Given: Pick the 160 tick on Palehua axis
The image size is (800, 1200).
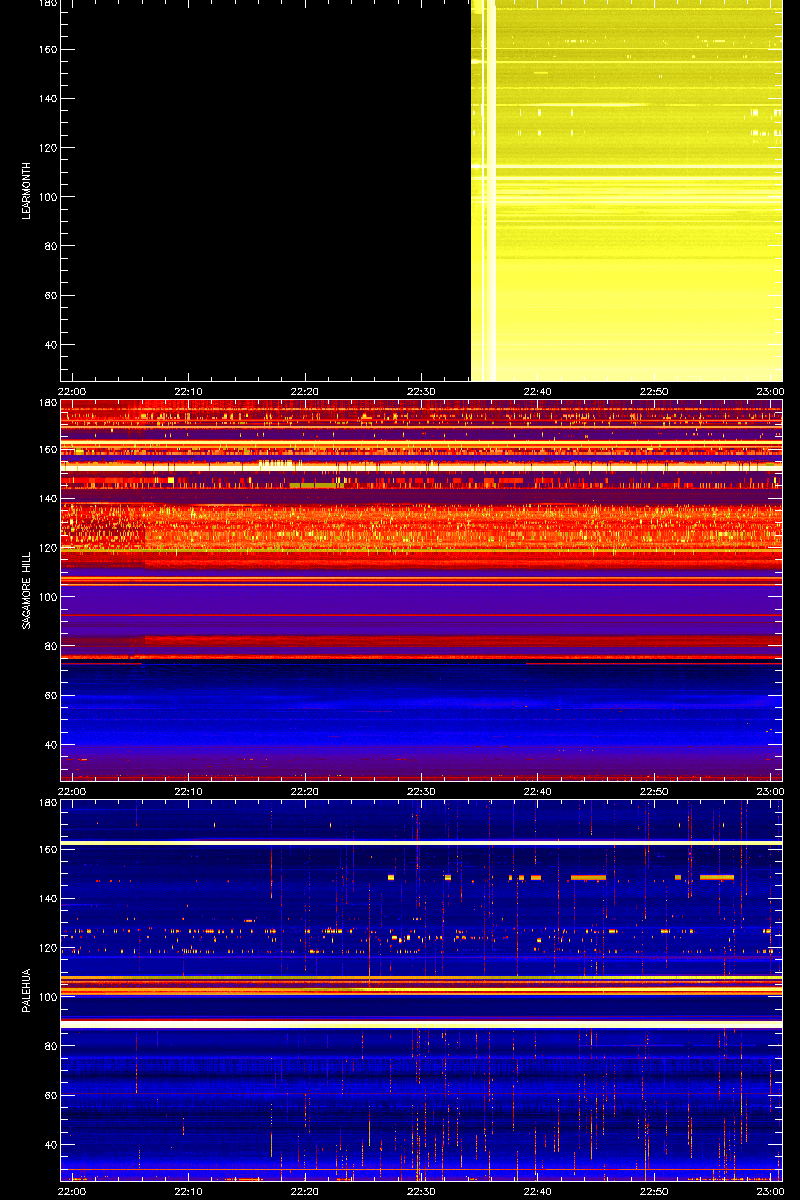Looking at the screenshot, I should (47, 850).
